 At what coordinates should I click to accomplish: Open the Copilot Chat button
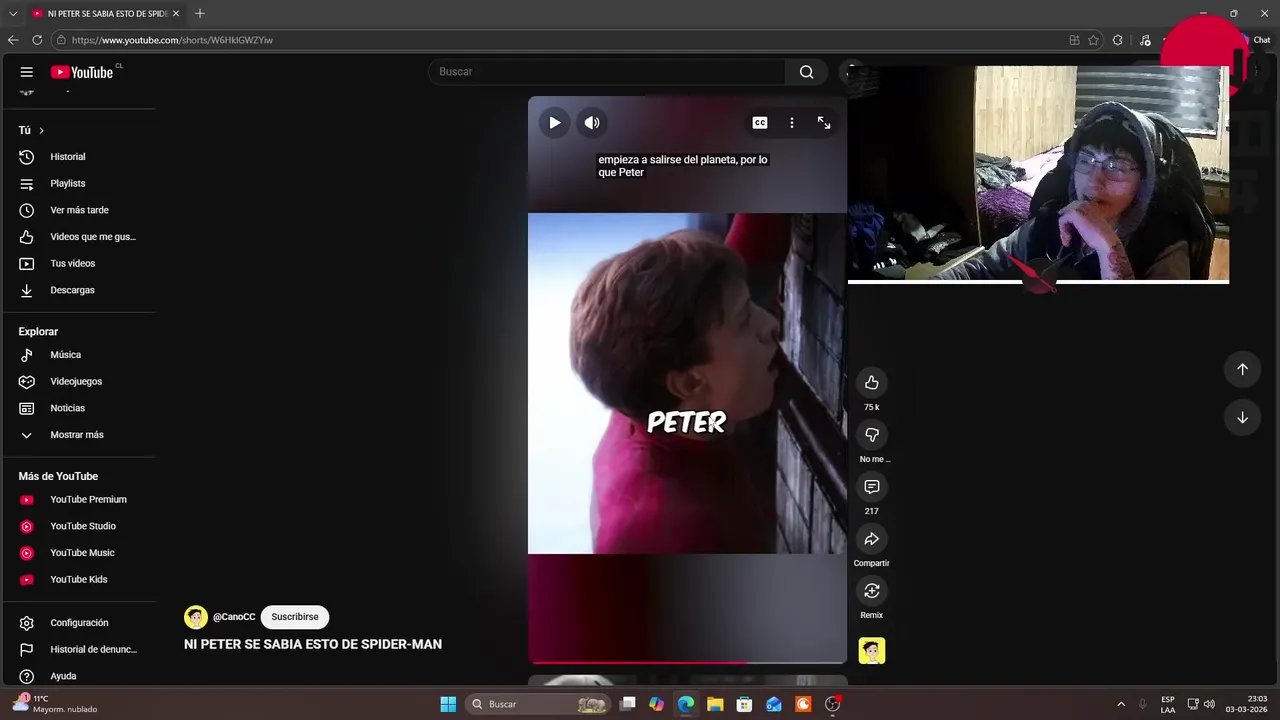pyautogui.click(x=1256, y=40)
